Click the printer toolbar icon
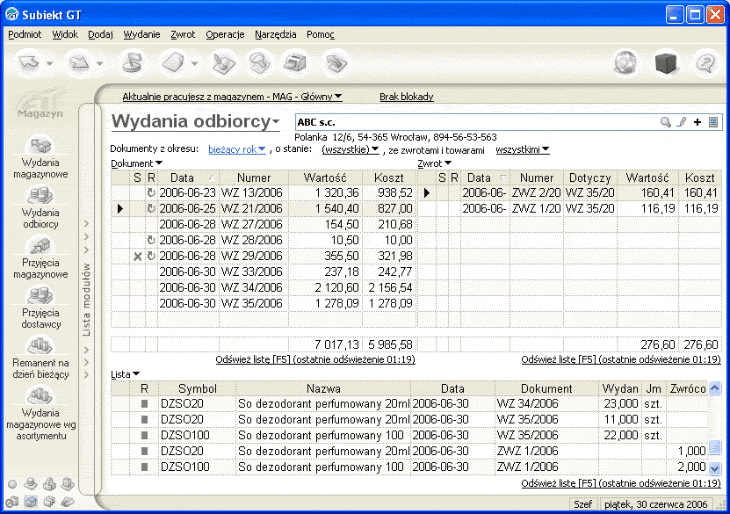 click(x=295, y=63)
